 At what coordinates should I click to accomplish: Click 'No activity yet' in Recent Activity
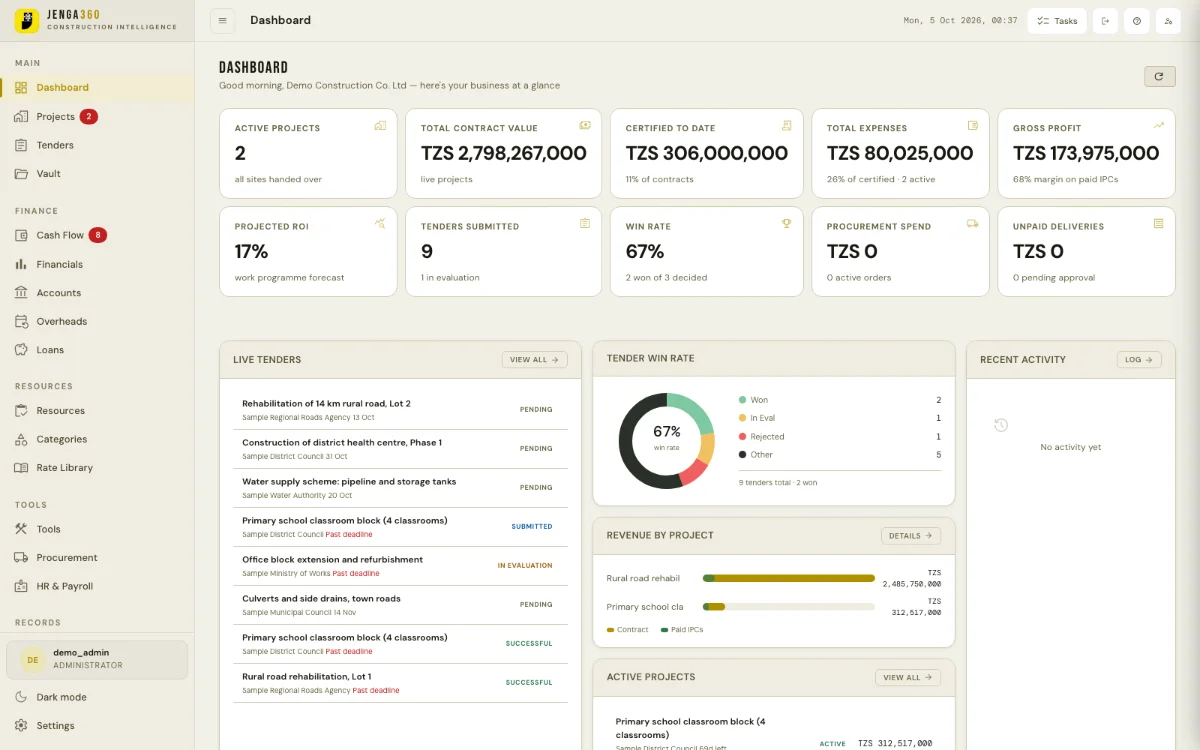(x=1070, y=447)
